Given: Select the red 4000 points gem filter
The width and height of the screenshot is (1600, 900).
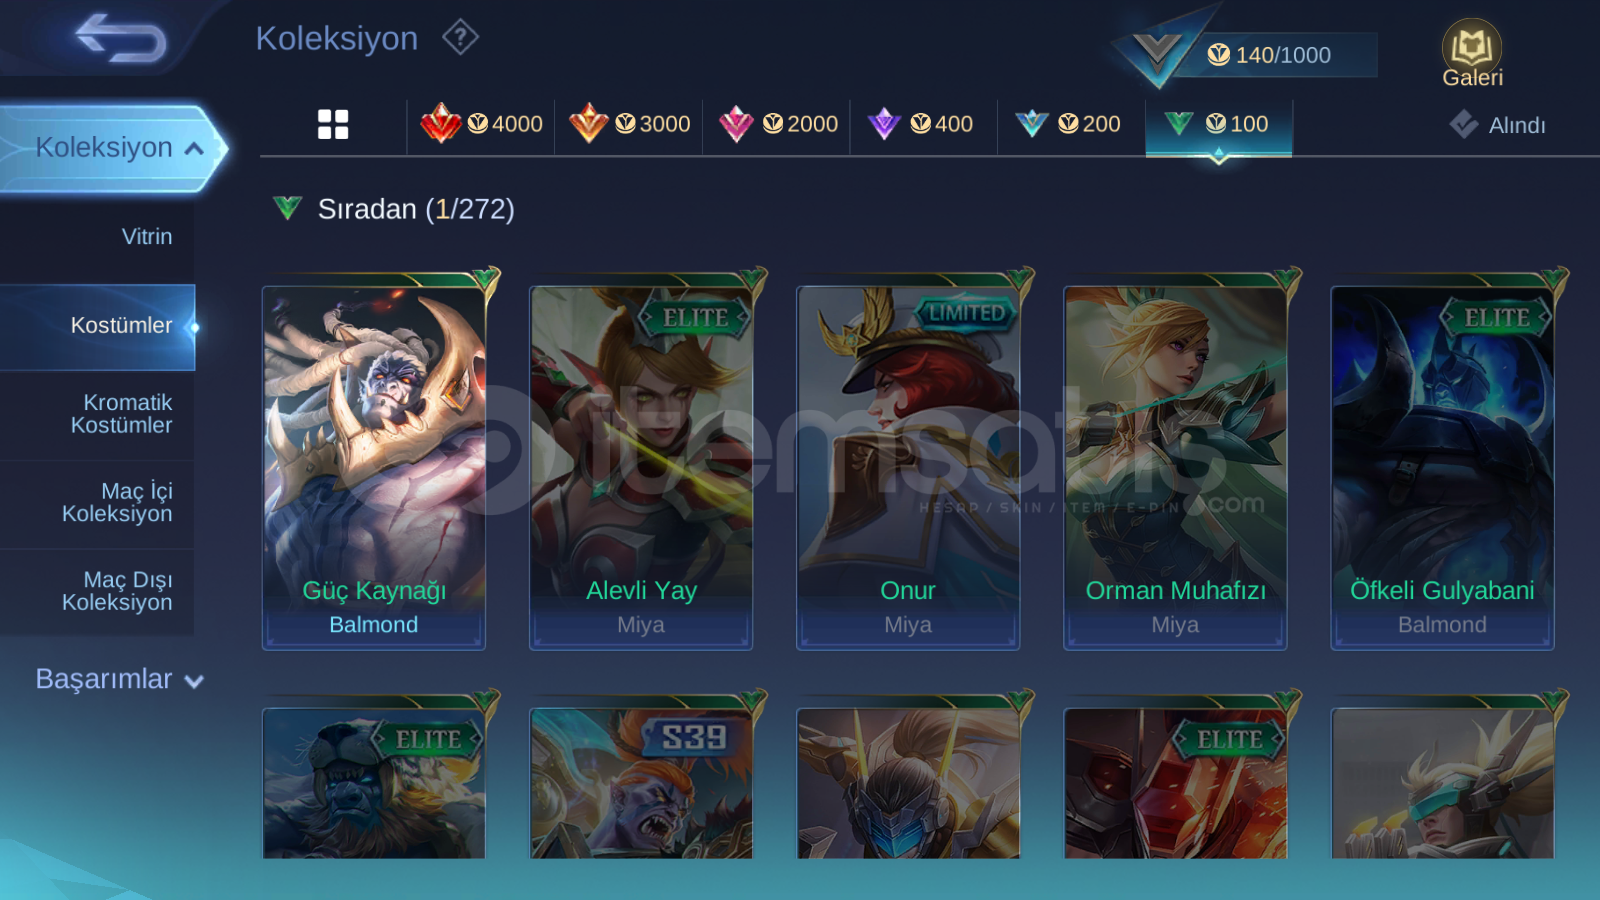Looking at the screenshot, I should [481, 124].
